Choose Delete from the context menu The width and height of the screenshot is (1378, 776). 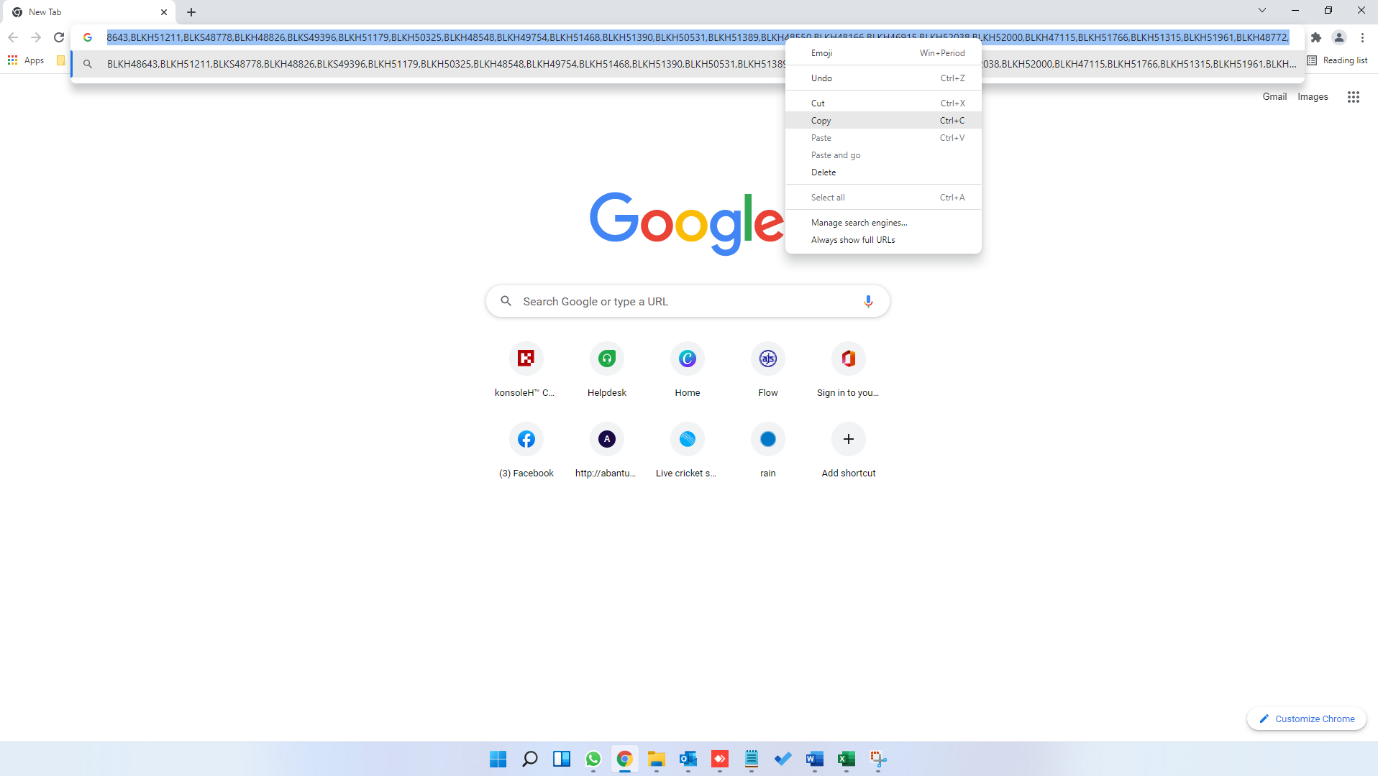click(x=883, y=172)
